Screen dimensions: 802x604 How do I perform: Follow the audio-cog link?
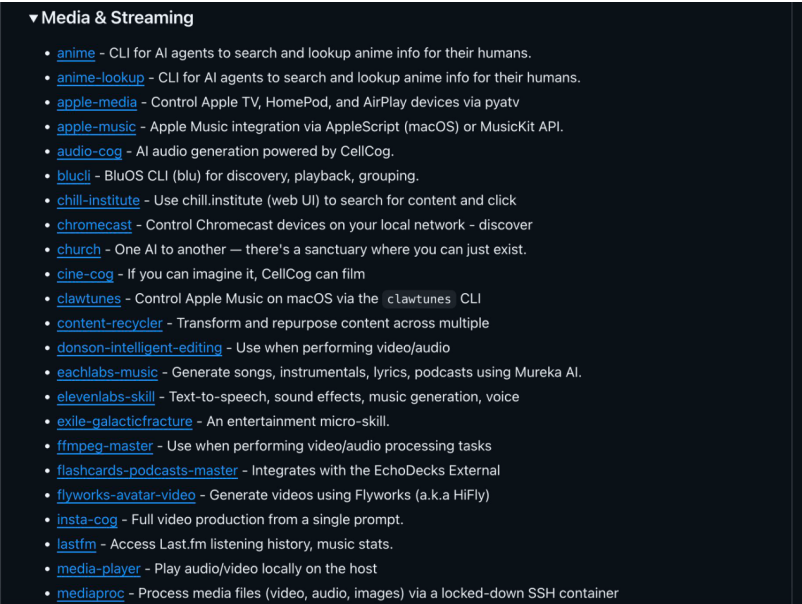pyautogui.click(x=89, y=151)
